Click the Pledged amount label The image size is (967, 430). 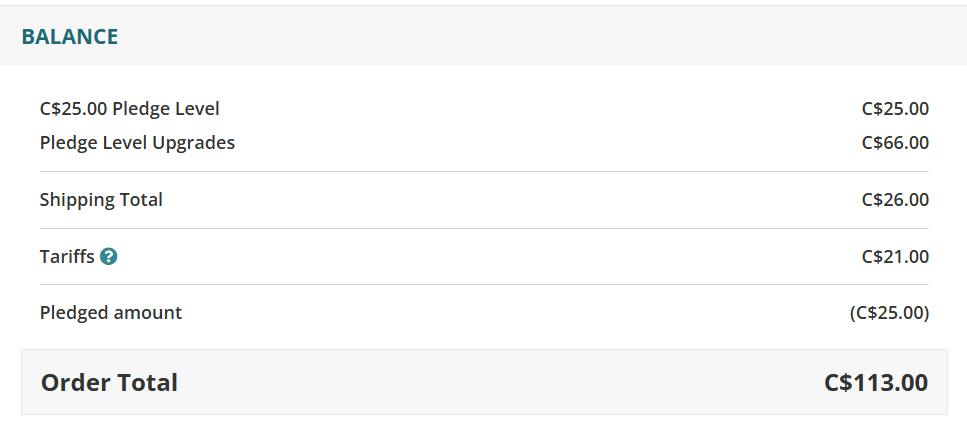tap(111, 313)
